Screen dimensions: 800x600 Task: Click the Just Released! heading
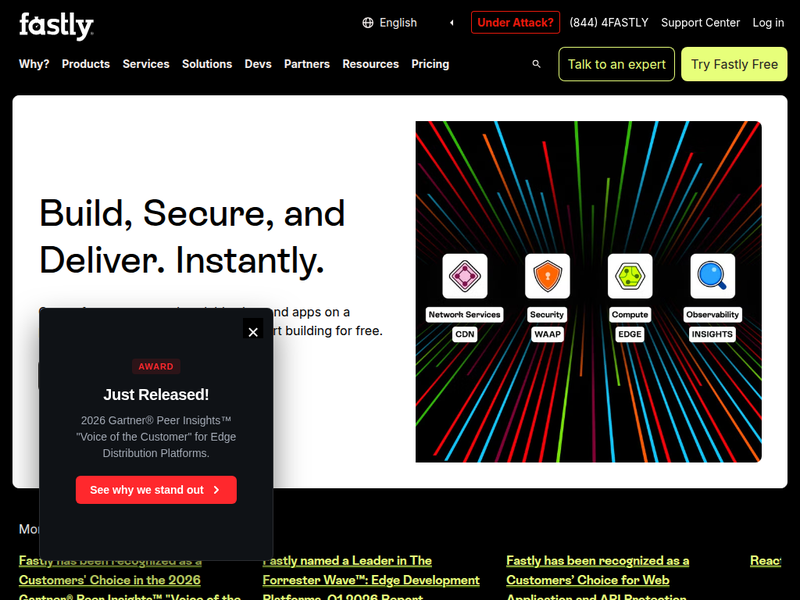(156, 394)
